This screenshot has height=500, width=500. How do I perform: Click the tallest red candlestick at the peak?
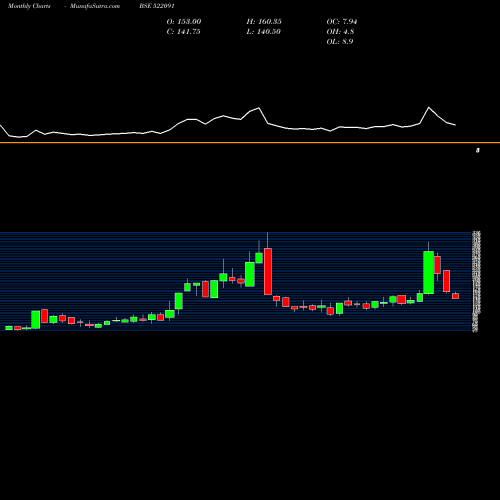click(x=268, y=271)
